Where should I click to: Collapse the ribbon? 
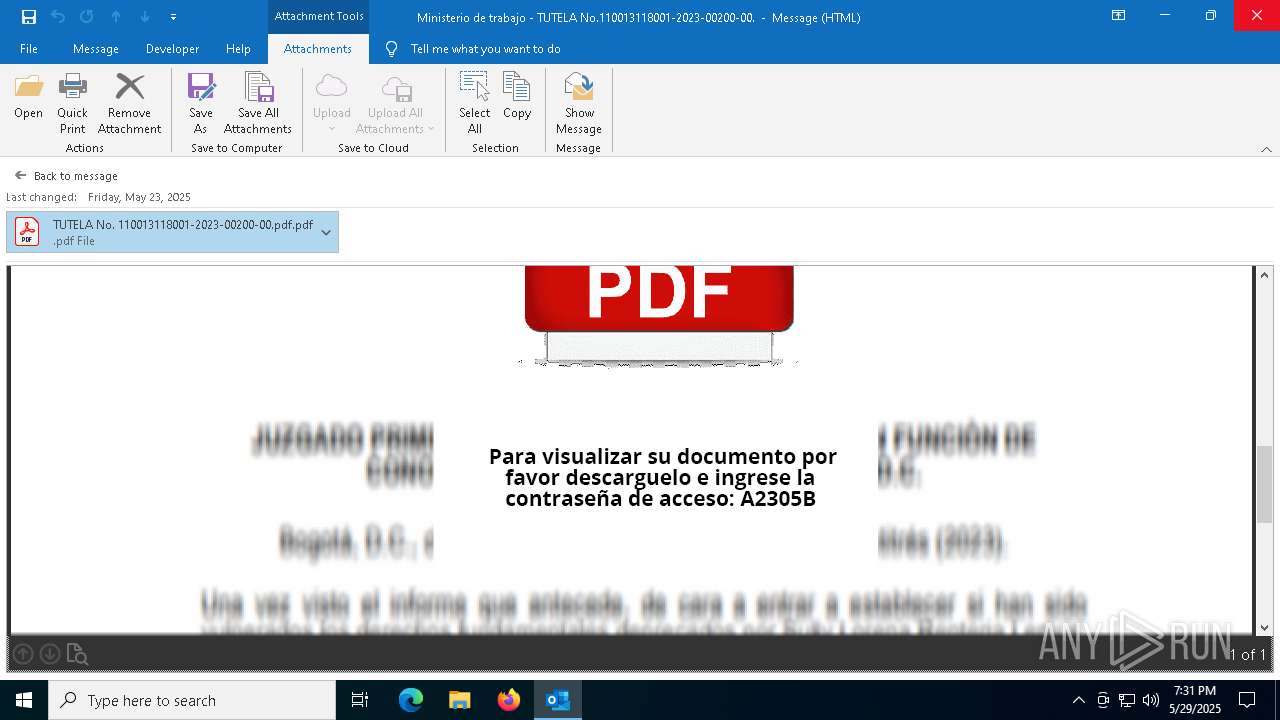[1266, 149]
